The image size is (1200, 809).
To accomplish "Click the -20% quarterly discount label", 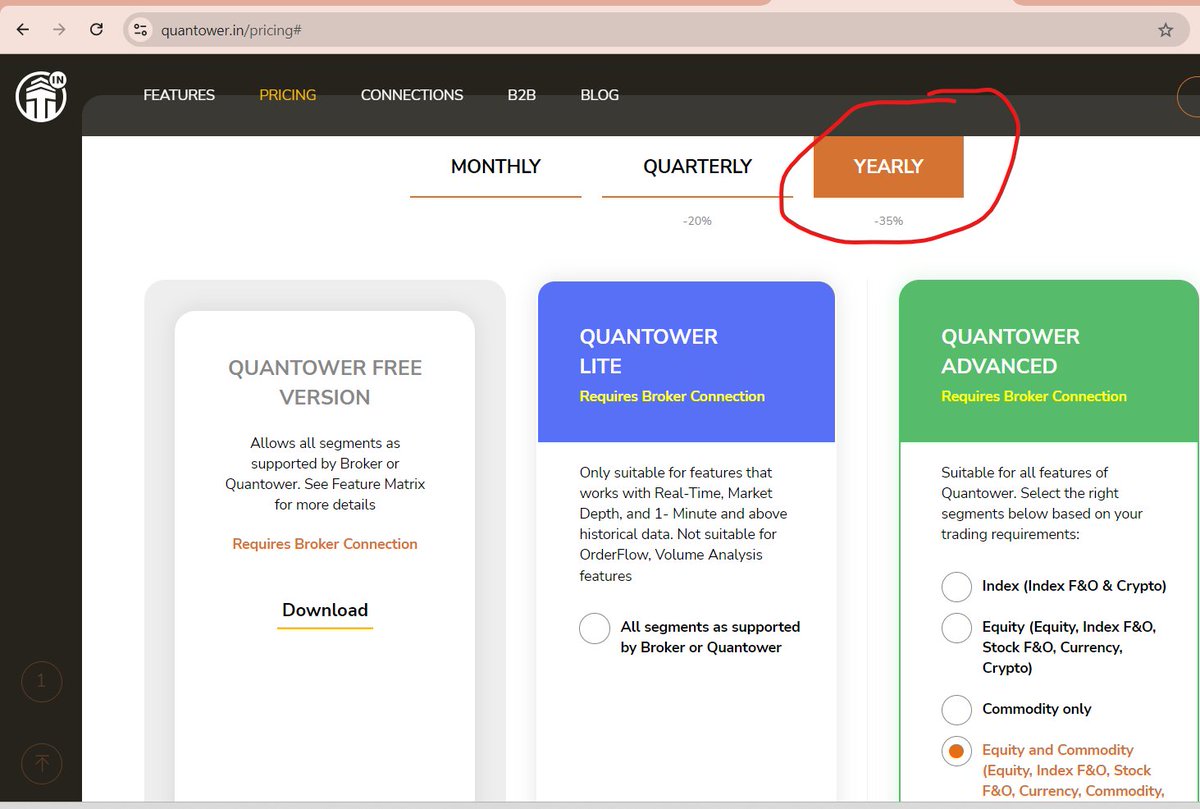I will coord(697,221).
